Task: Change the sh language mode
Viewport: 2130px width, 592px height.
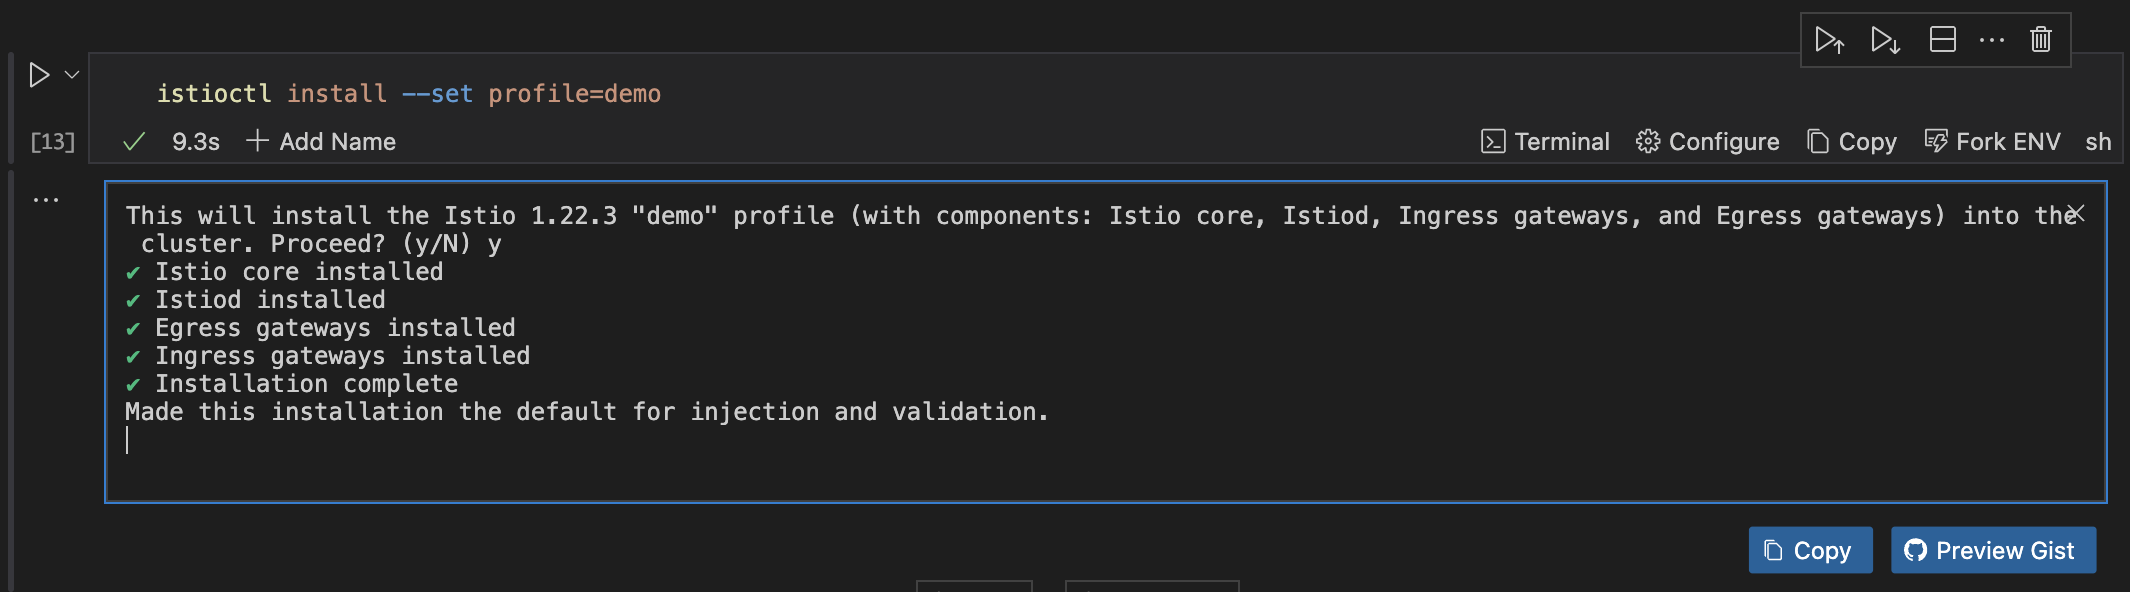Action: tap(2098, 142)
